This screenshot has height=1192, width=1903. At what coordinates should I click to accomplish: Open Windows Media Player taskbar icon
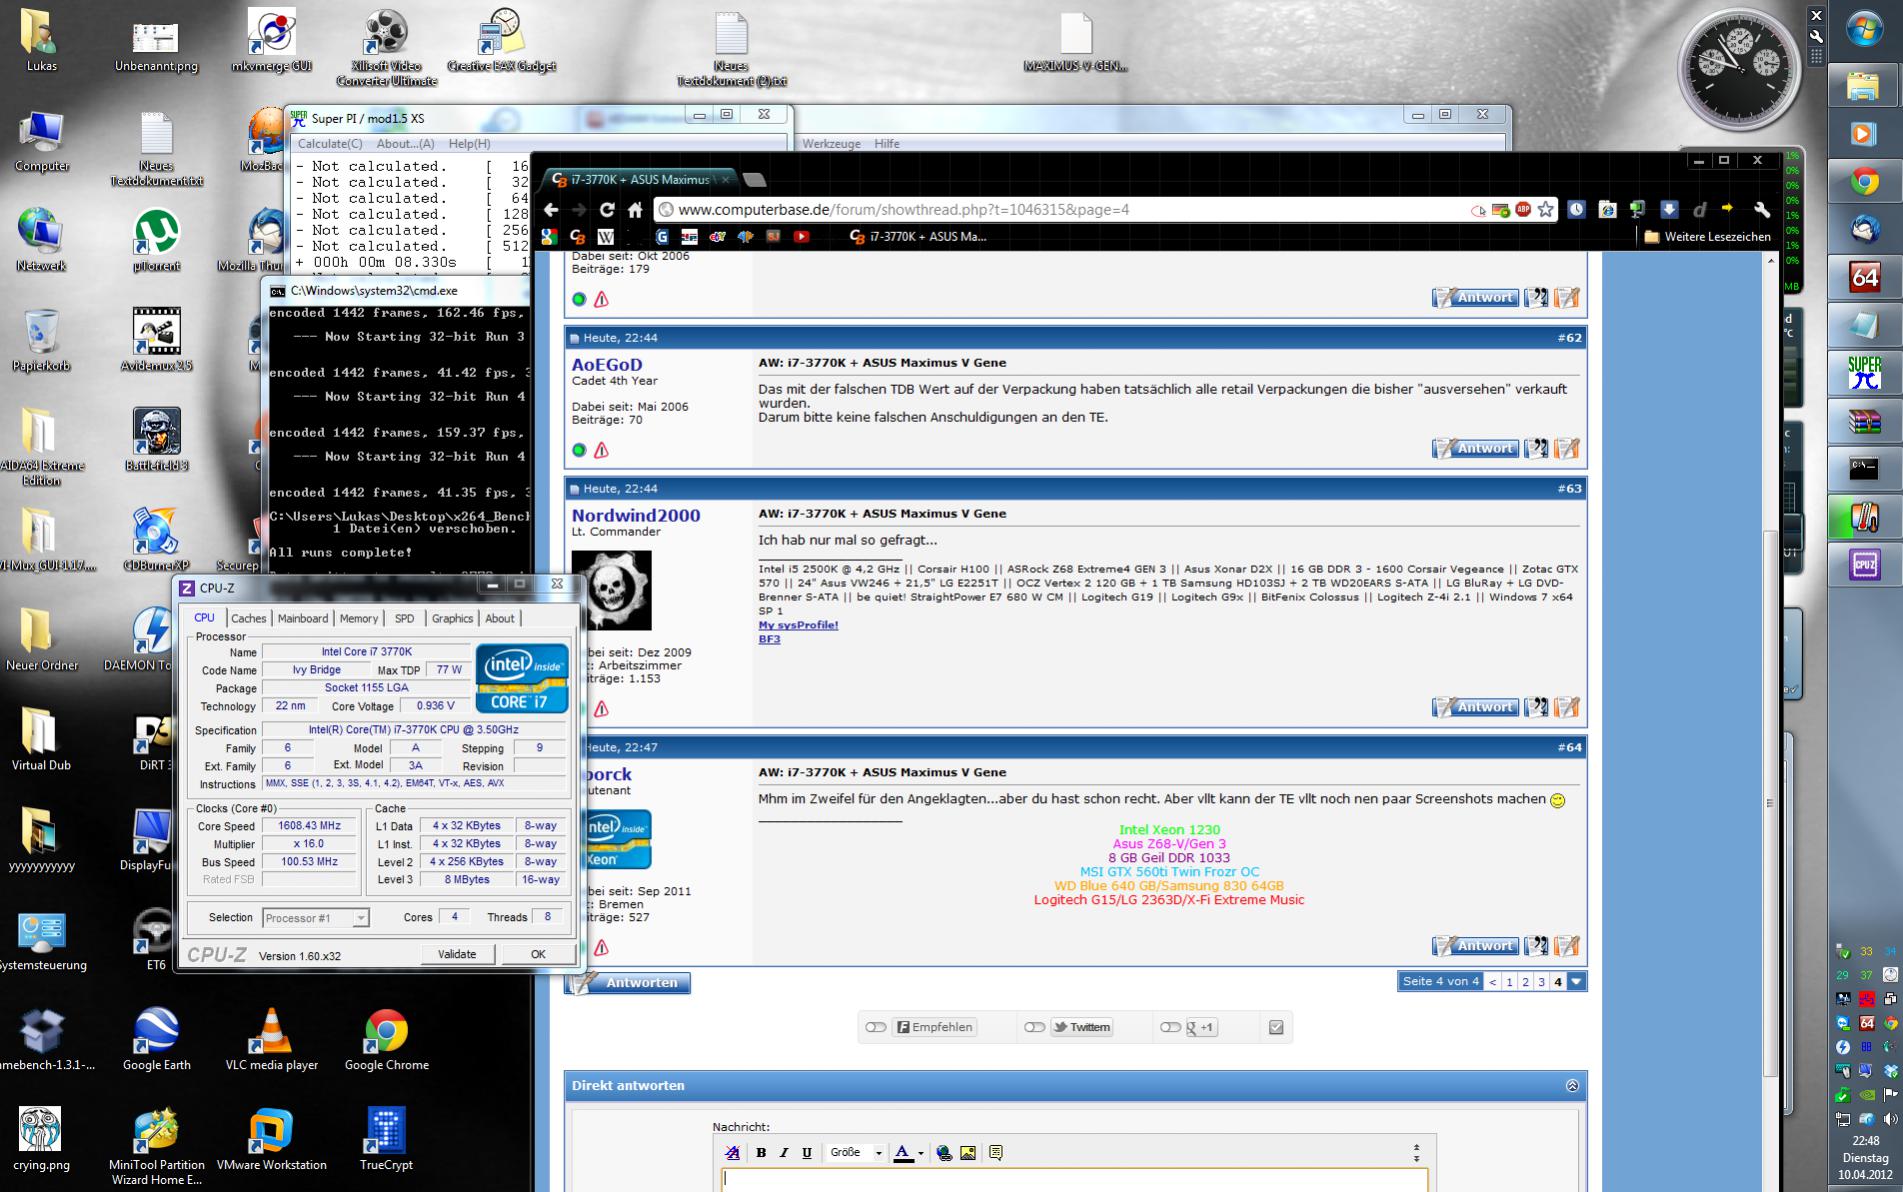[x=1864, y=133]
